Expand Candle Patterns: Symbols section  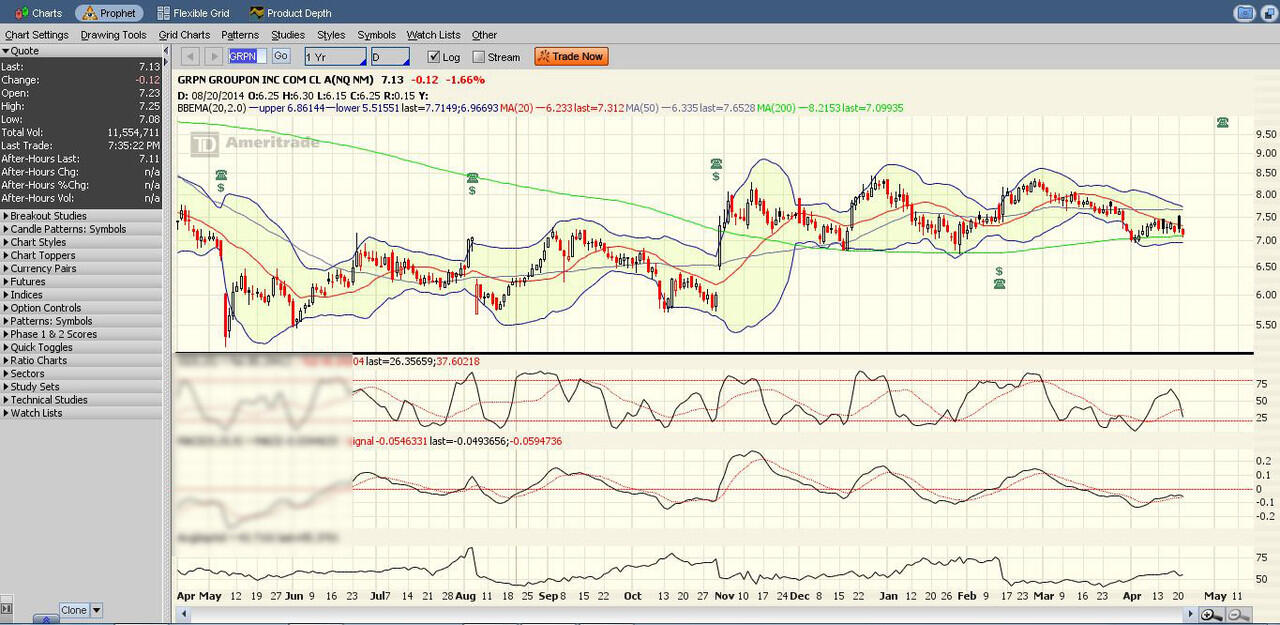(x=81, y=229)
